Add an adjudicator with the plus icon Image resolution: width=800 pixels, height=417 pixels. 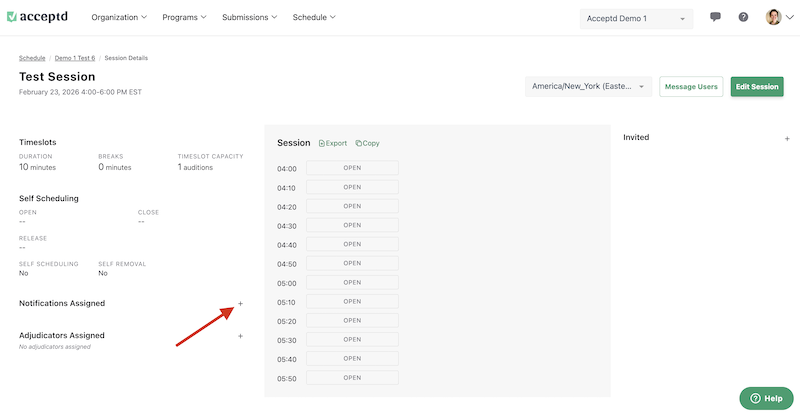pos(240,336)
